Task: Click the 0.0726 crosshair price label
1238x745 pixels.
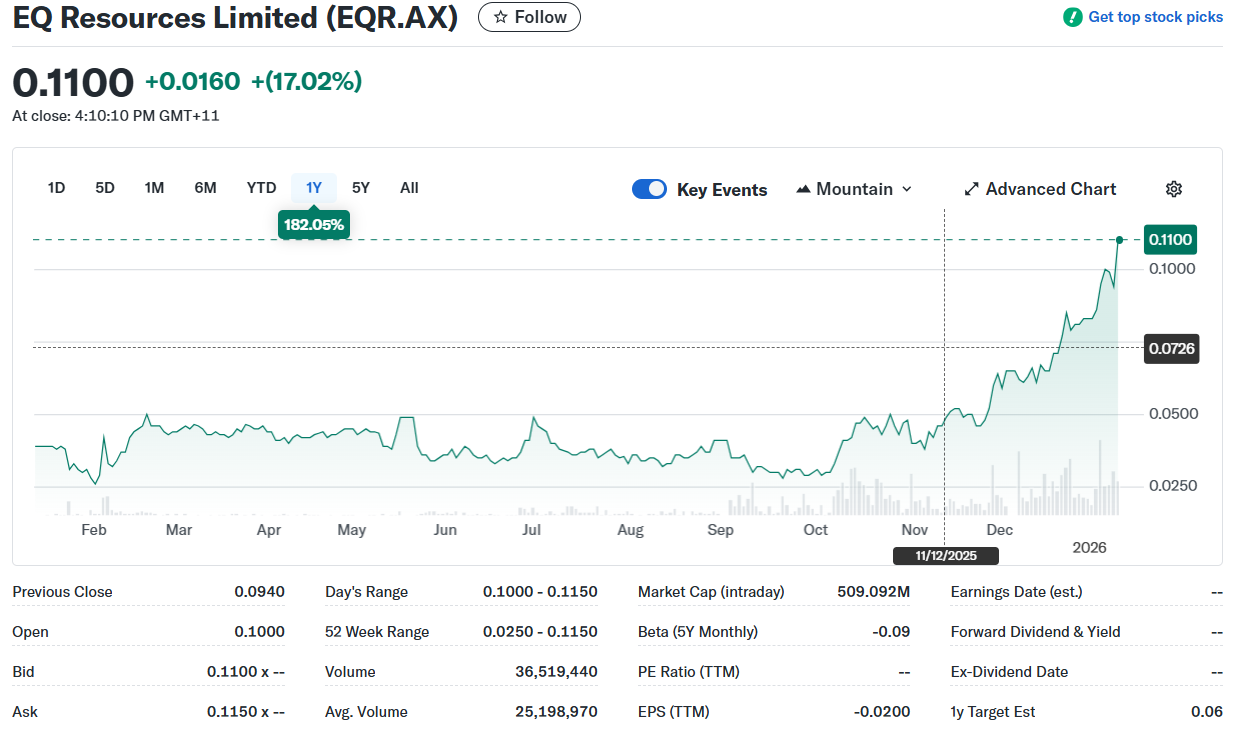Action: (1170, 349)
